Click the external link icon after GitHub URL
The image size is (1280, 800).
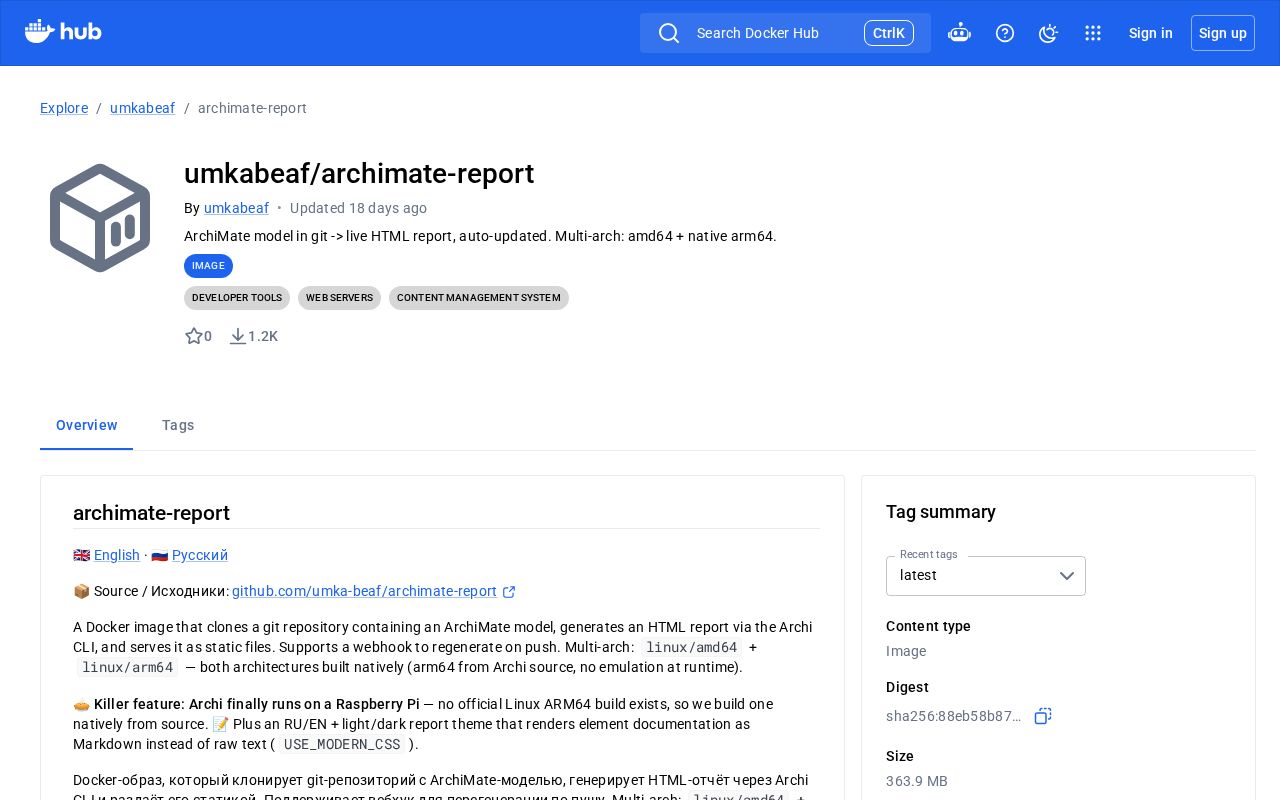point(509,592)
